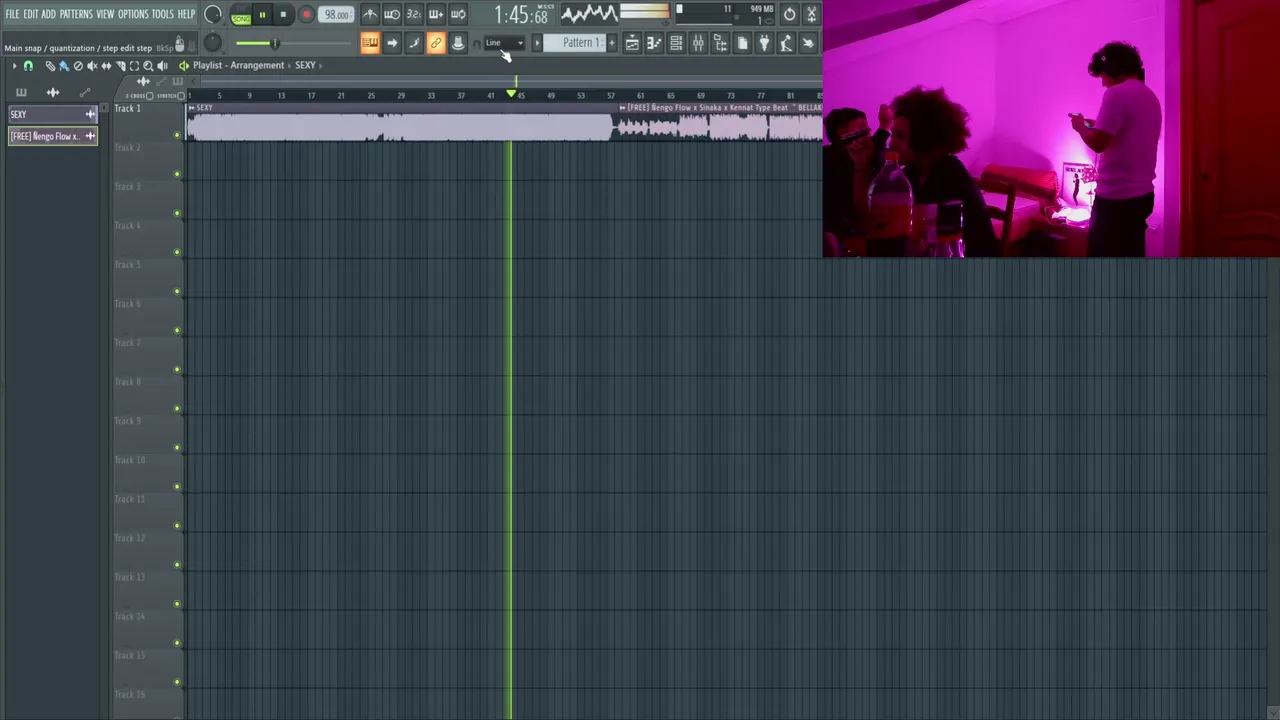The height and width of the screenshot is (720, 1280).
Task: Toggle playlist snap magnet icon
Action: [28, 66]
